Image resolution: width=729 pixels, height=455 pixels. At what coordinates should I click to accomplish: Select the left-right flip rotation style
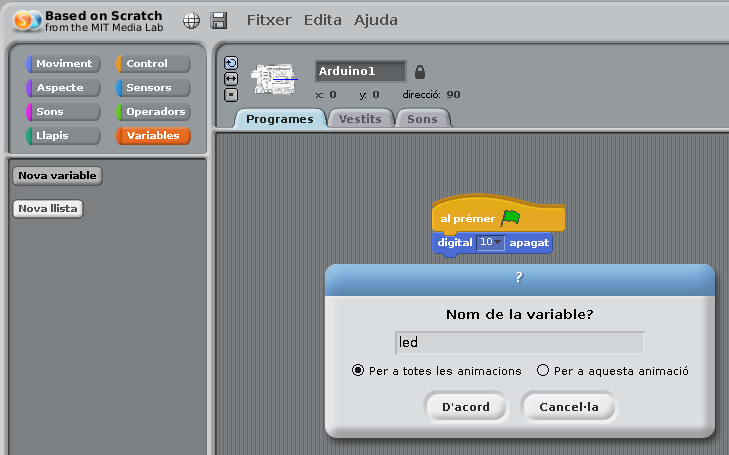(231, 79)
